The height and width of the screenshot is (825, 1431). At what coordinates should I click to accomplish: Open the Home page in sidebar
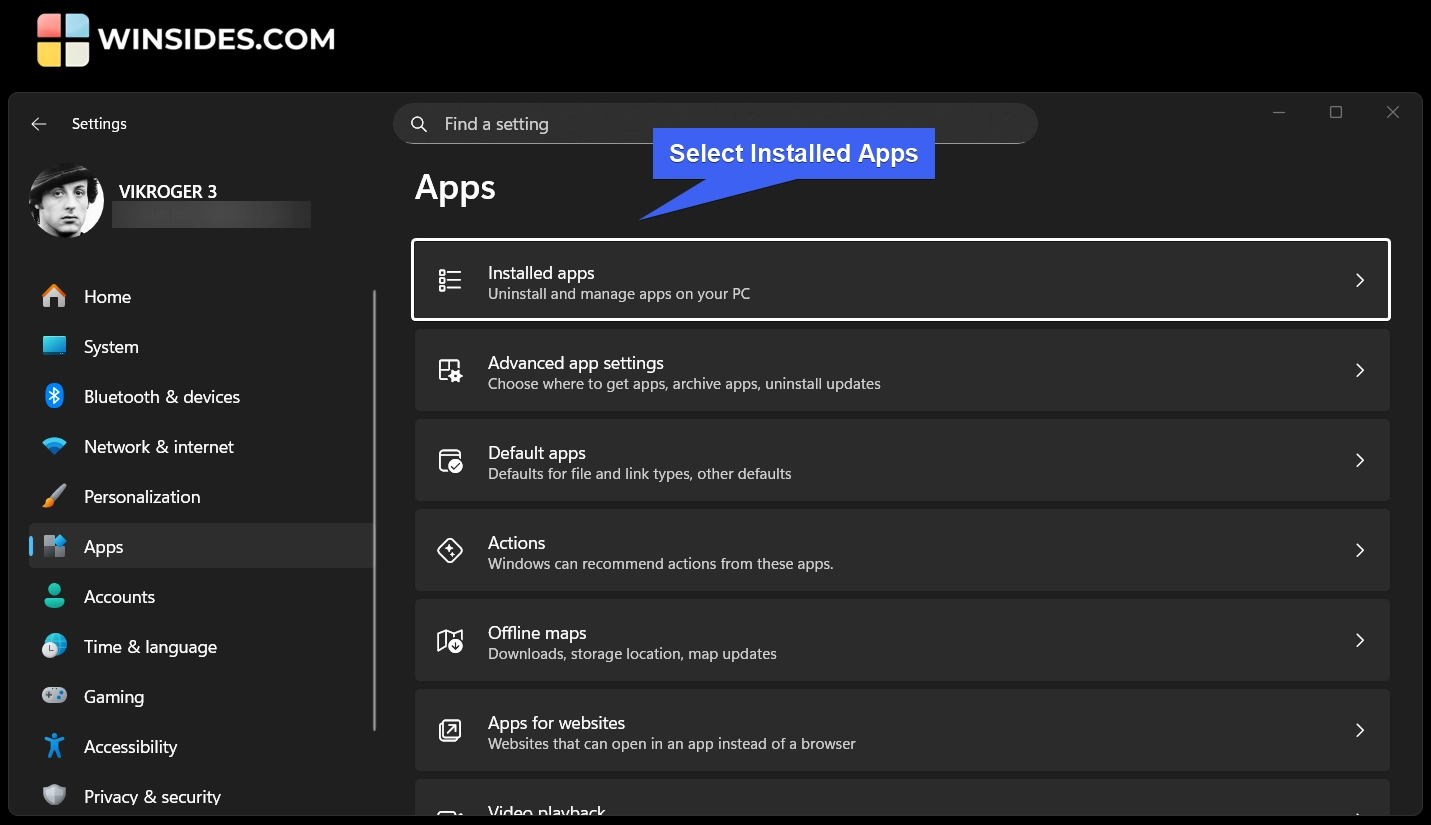point(107,297)
